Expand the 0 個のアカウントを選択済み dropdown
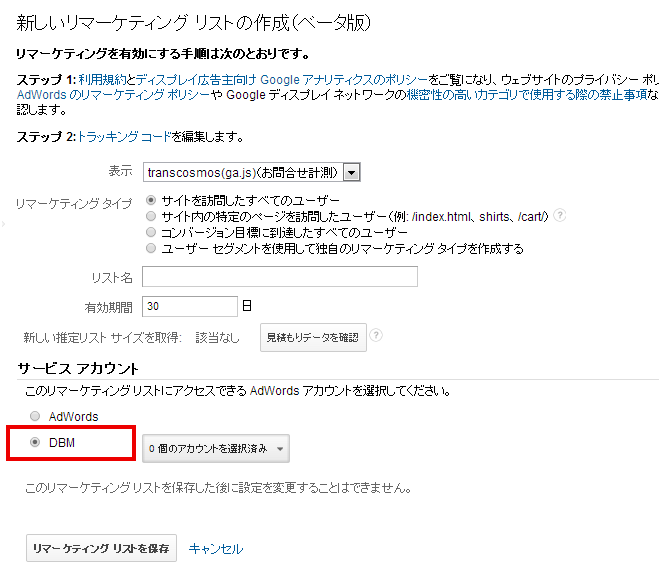Screen dimensions: 661x571 pyautogui.click(x=215, y=448)
